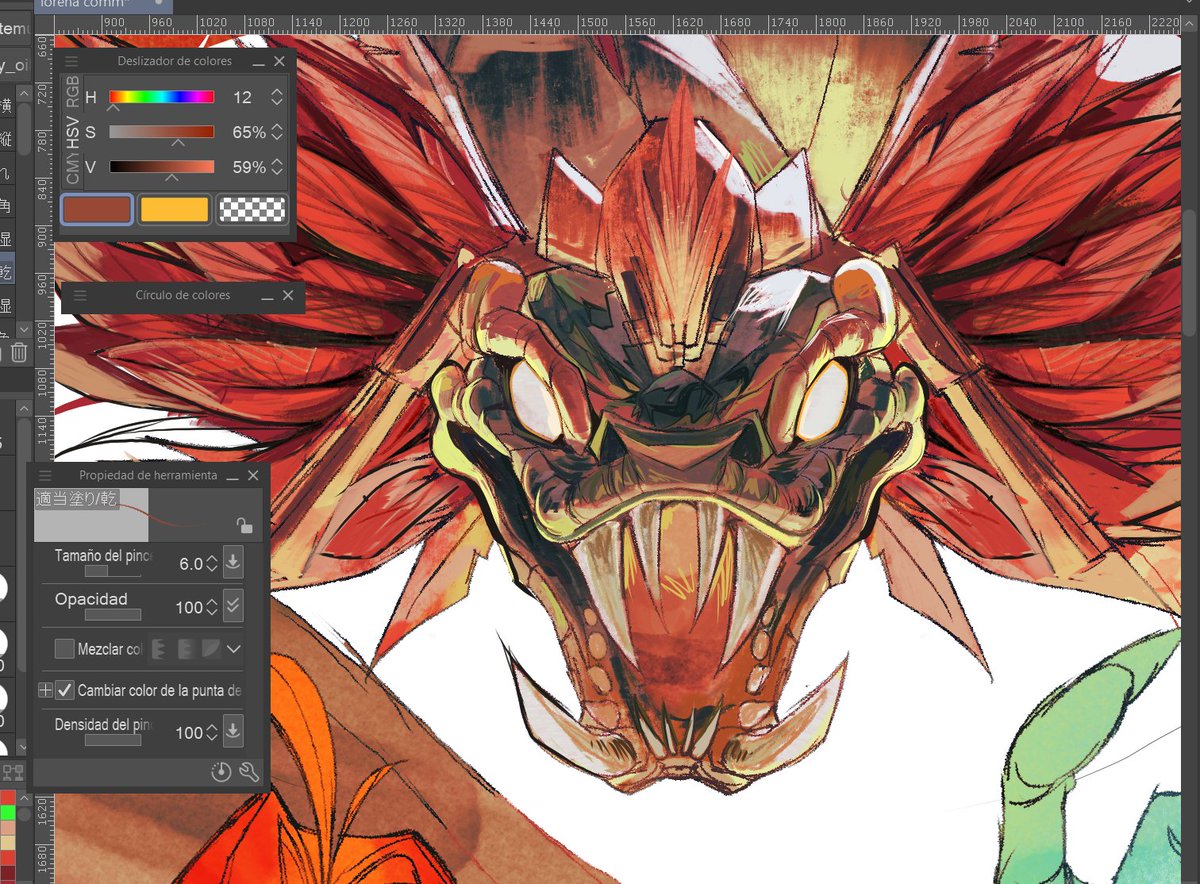
Task: Step the Value 59% spinner
Action: click(x=277, y=167)
